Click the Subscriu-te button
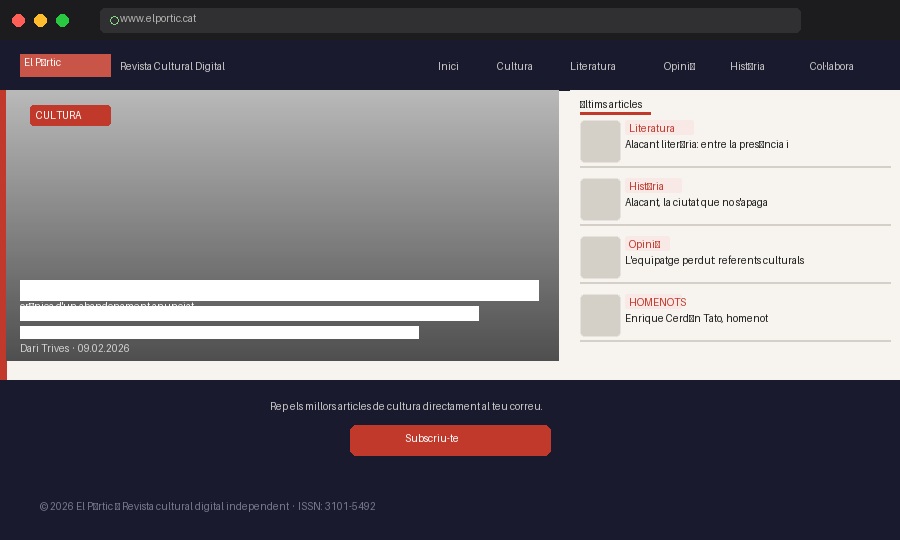 point(451,440)
